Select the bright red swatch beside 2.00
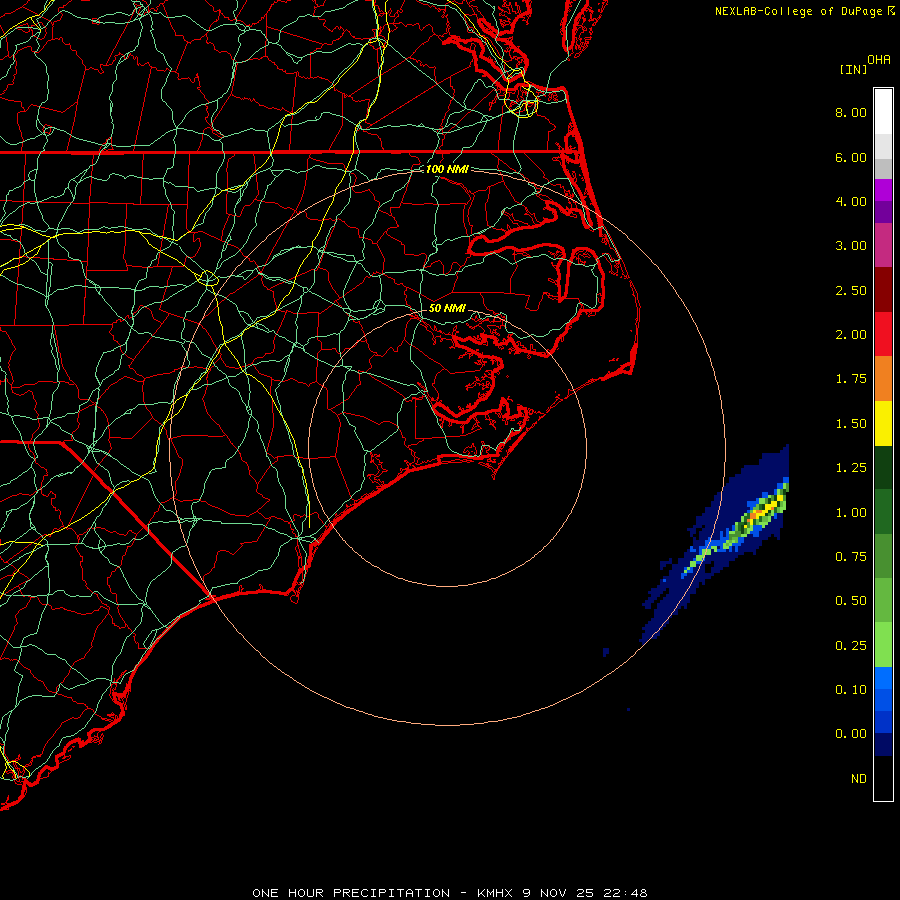900x900 pixels. point(883,334)
